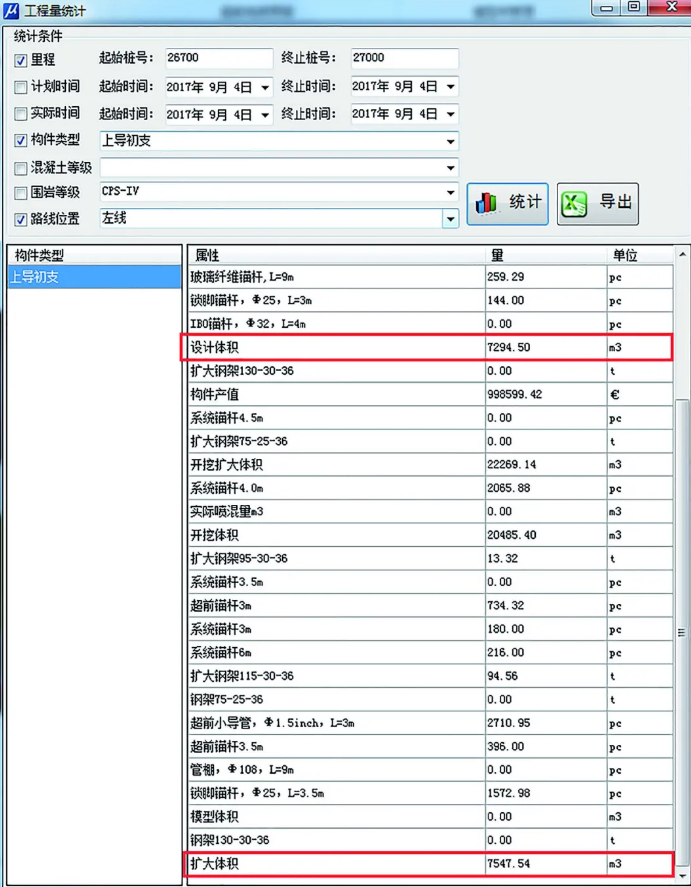Click the 系统锚杆4.5m row
This screenshot has height=887, width=691.
[x=431, y=418]
